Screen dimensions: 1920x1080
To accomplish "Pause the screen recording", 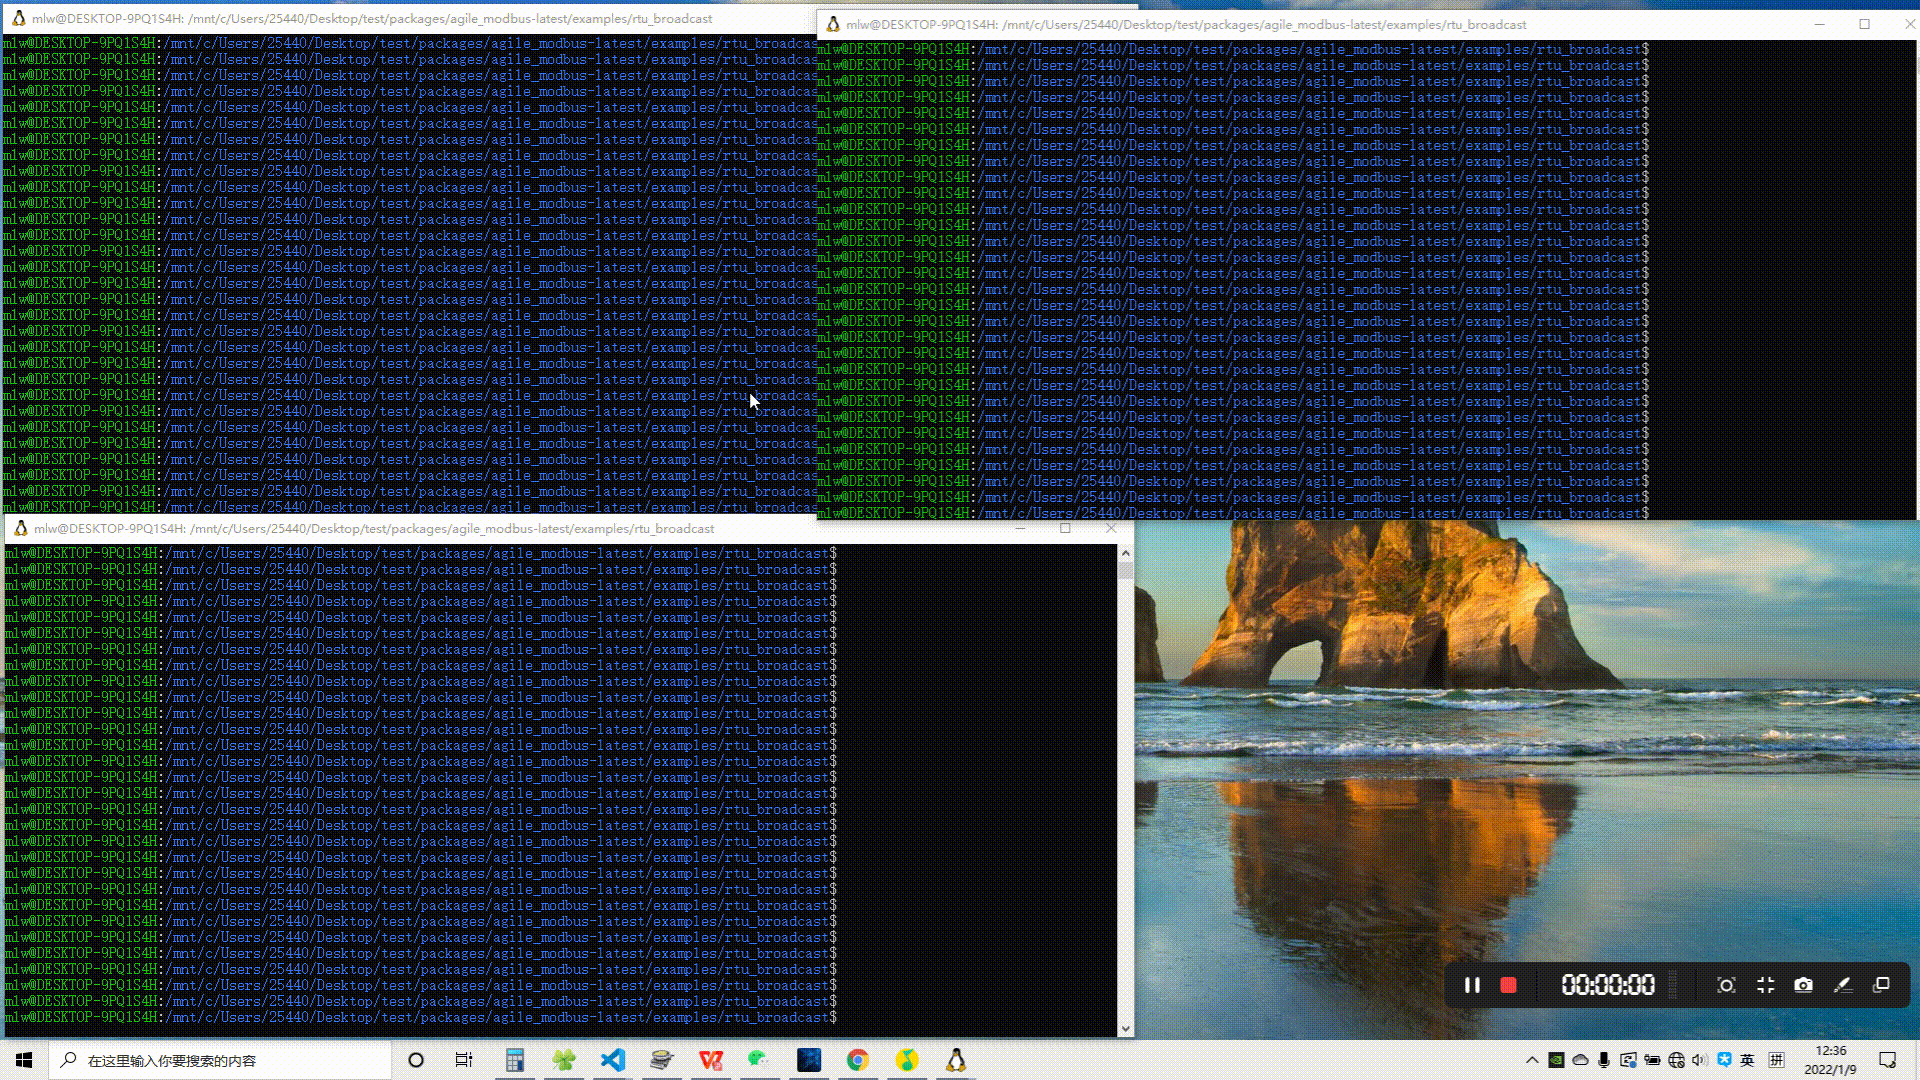I will tap(1472, 985).
